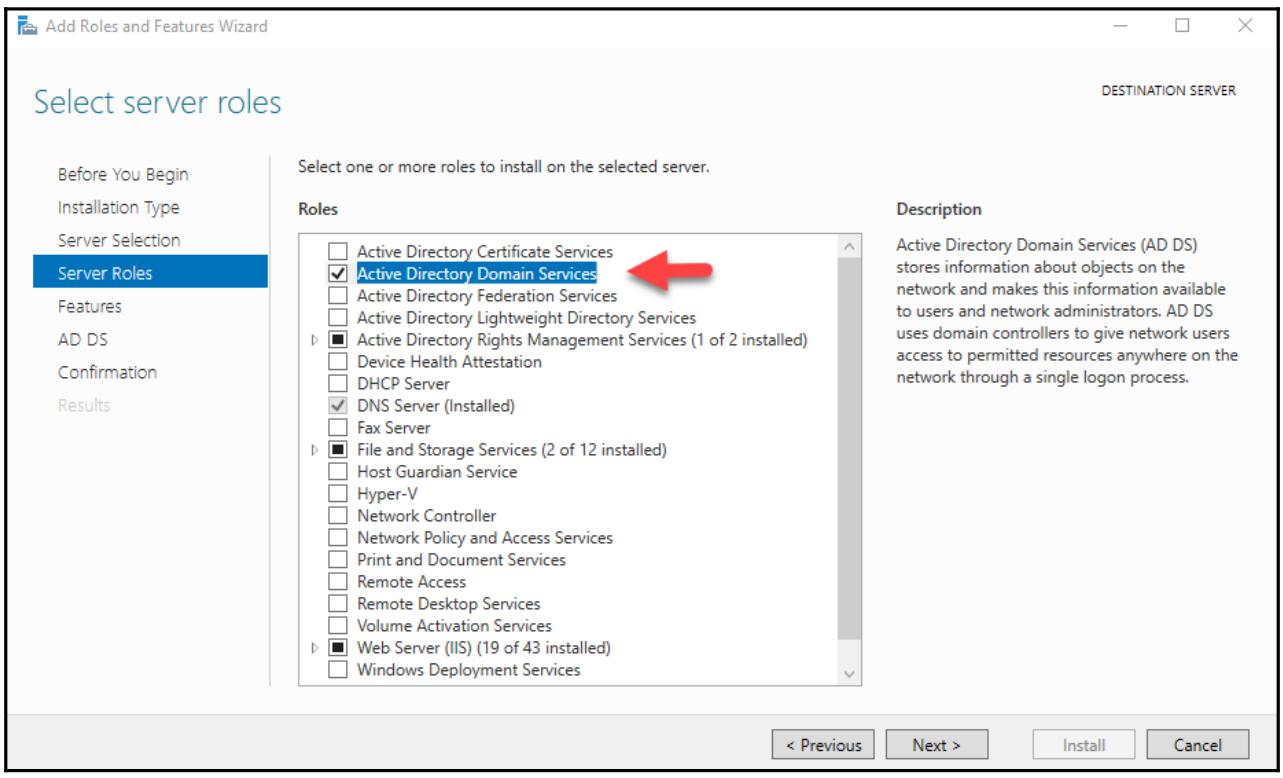This screenshot has width=1283, height=778.
Task: Select the Remote Access checkbox
Action: point(339,582)
